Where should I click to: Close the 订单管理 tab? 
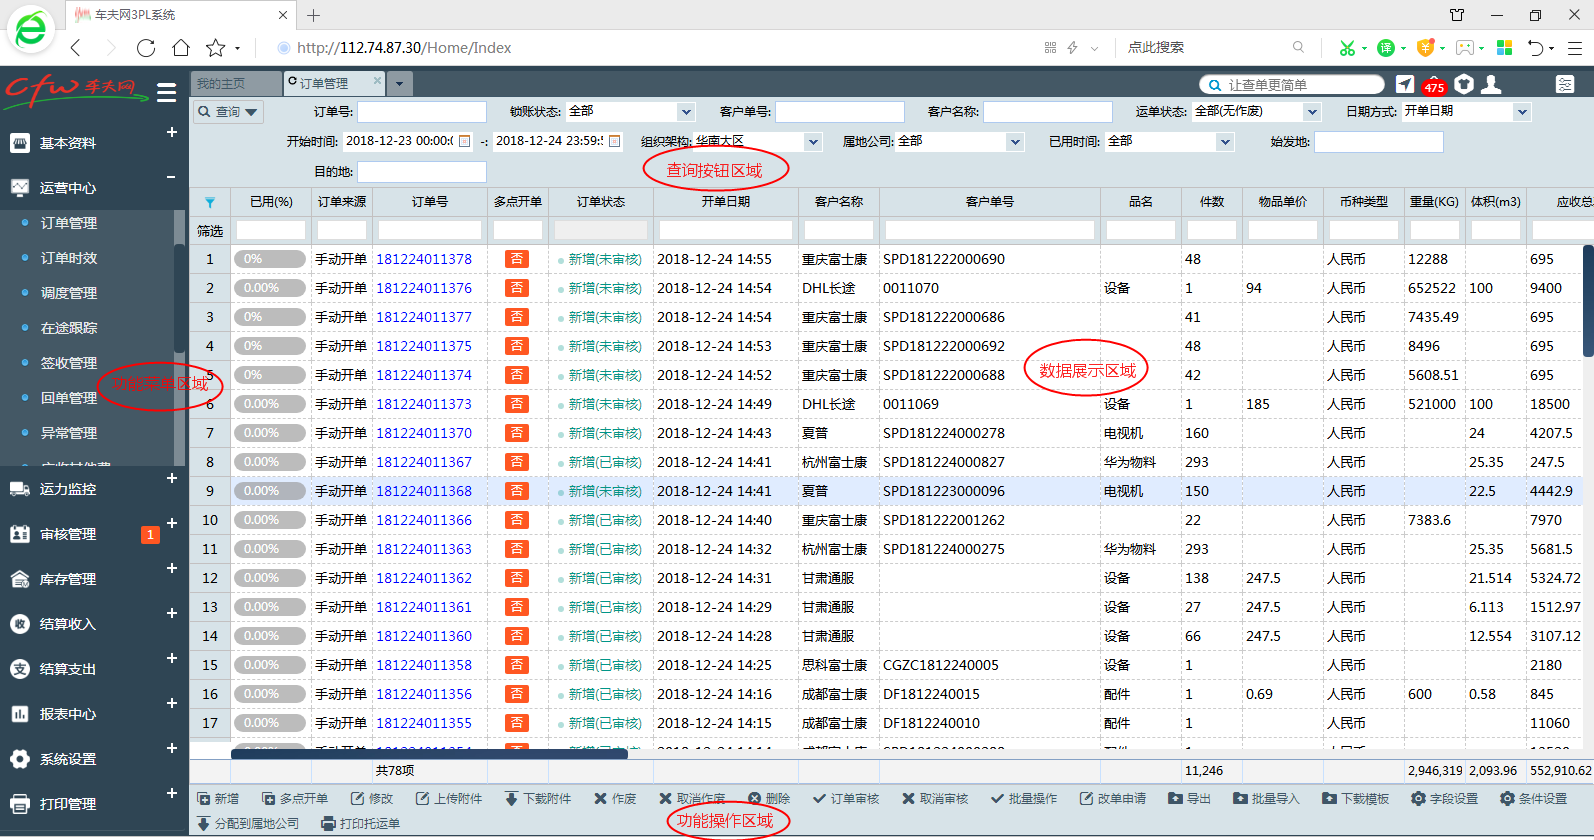(377, 80)
